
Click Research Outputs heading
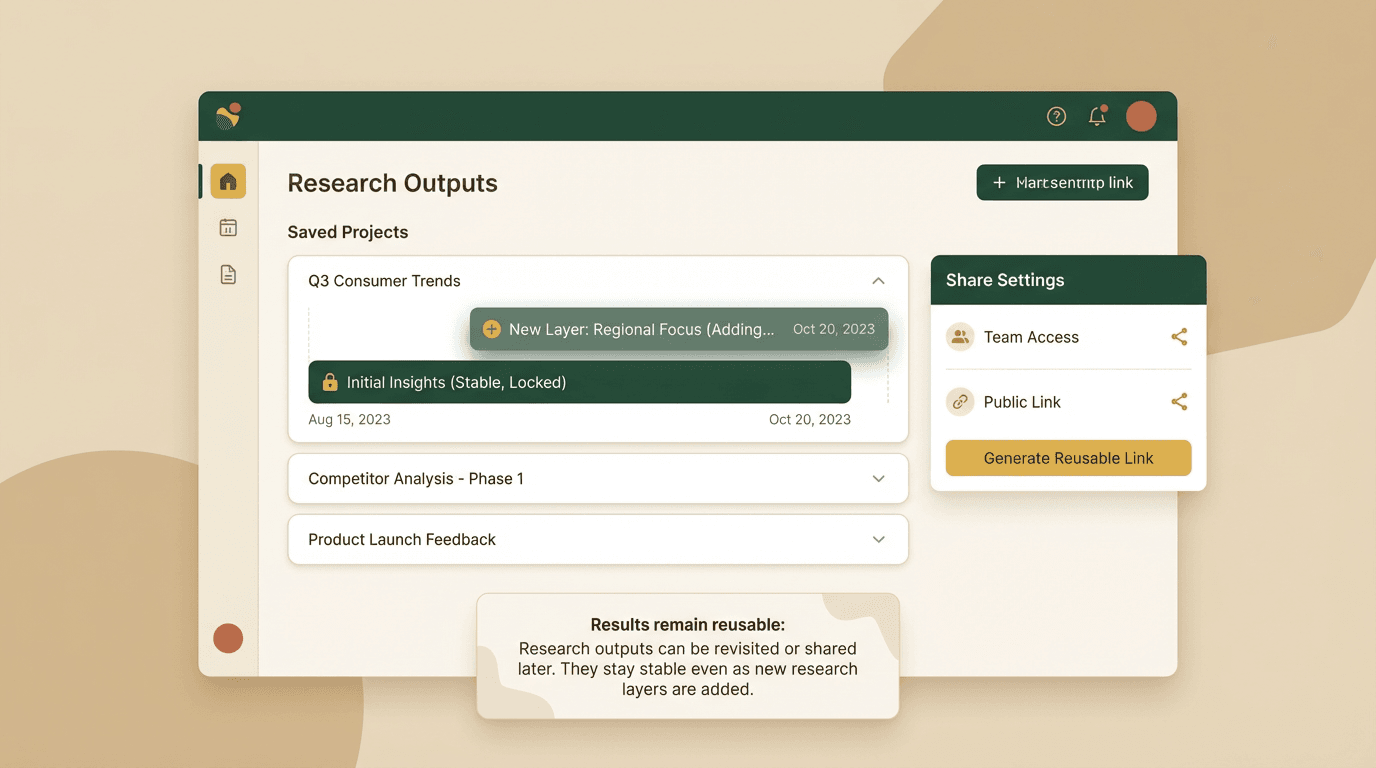click(392, 183)
